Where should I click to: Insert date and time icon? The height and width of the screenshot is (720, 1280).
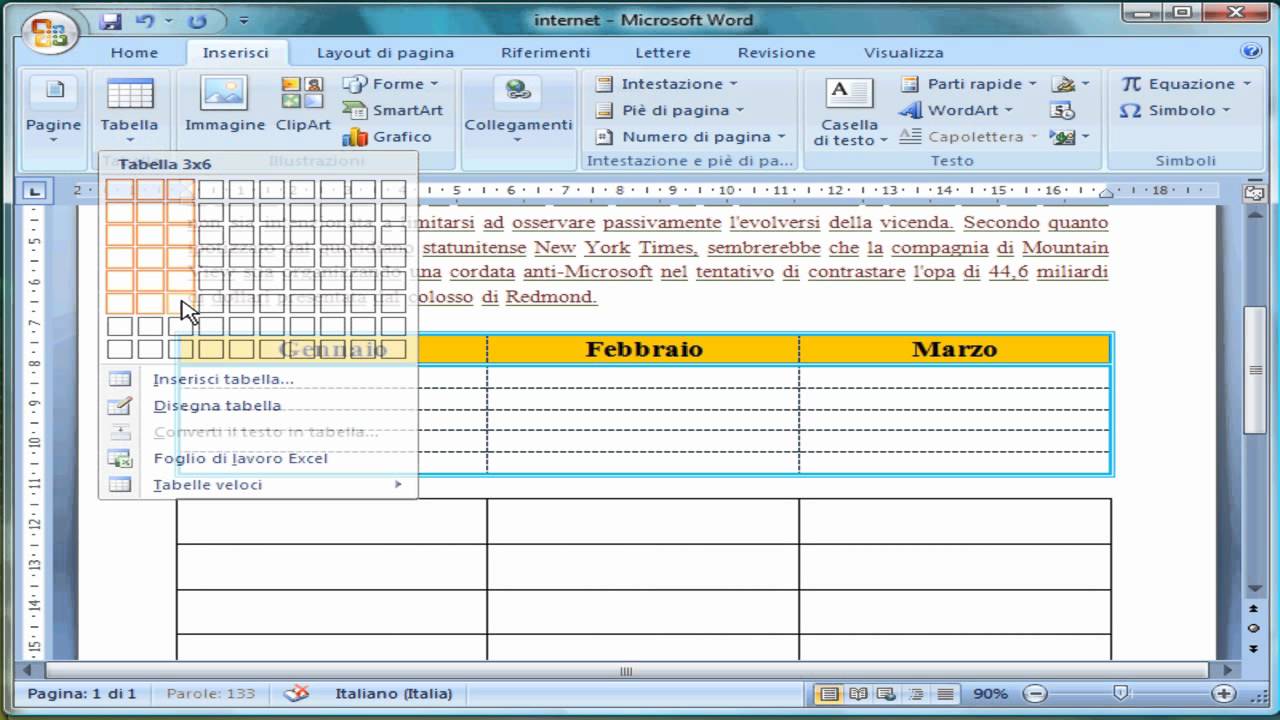tap(1063, 110)
